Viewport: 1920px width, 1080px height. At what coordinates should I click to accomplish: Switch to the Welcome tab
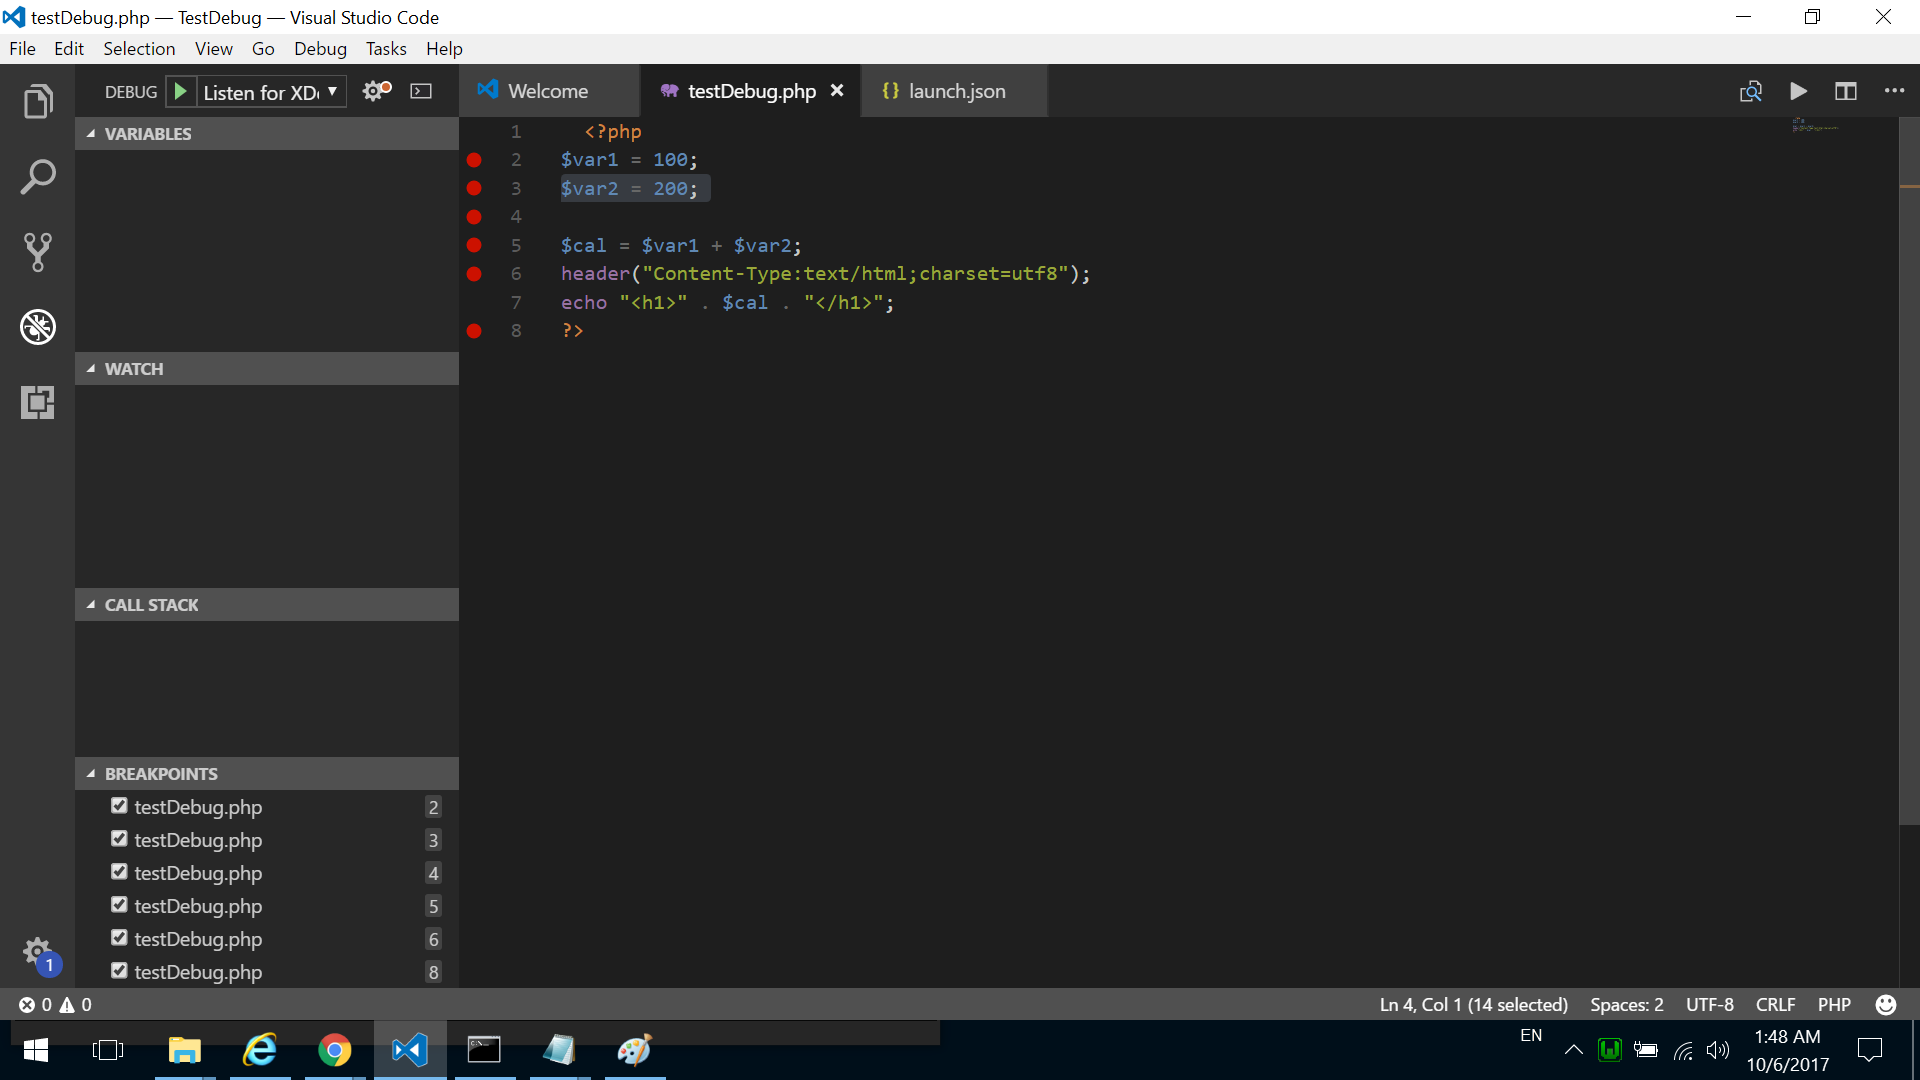(x=548, y=91)
